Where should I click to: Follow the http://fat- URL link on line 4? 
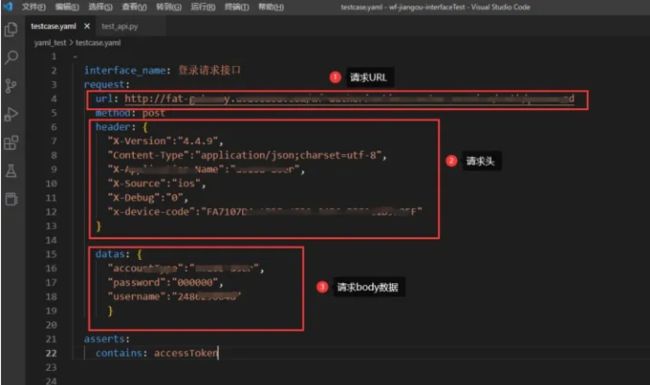pyautogui.click(x=349, y=99)
